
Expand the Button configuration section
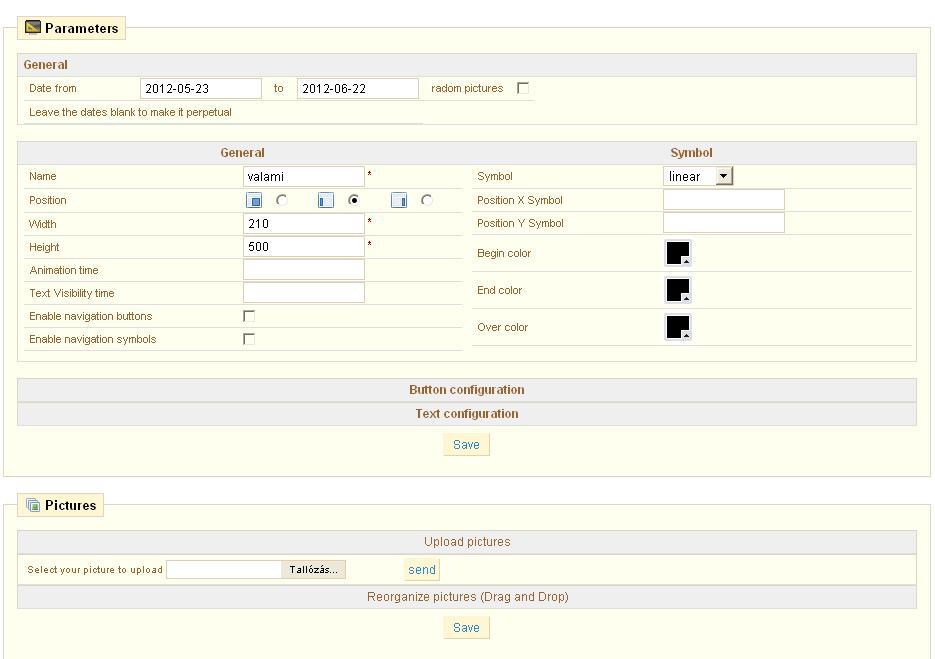click(466, 390)
